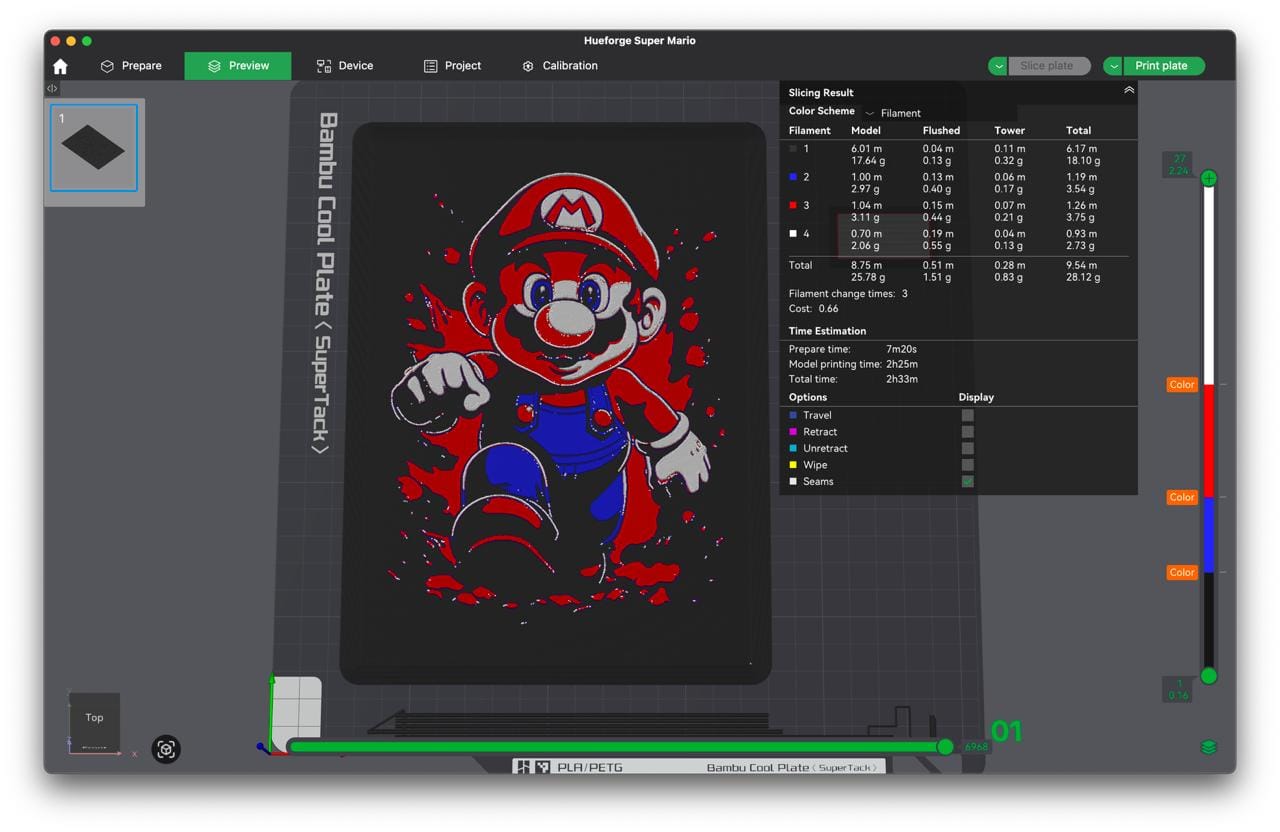Image resolution: width=1280 pixels, height=832 pixels.
Task: Click the 'Tower' column header
Action: click(x=1010, y=130)
